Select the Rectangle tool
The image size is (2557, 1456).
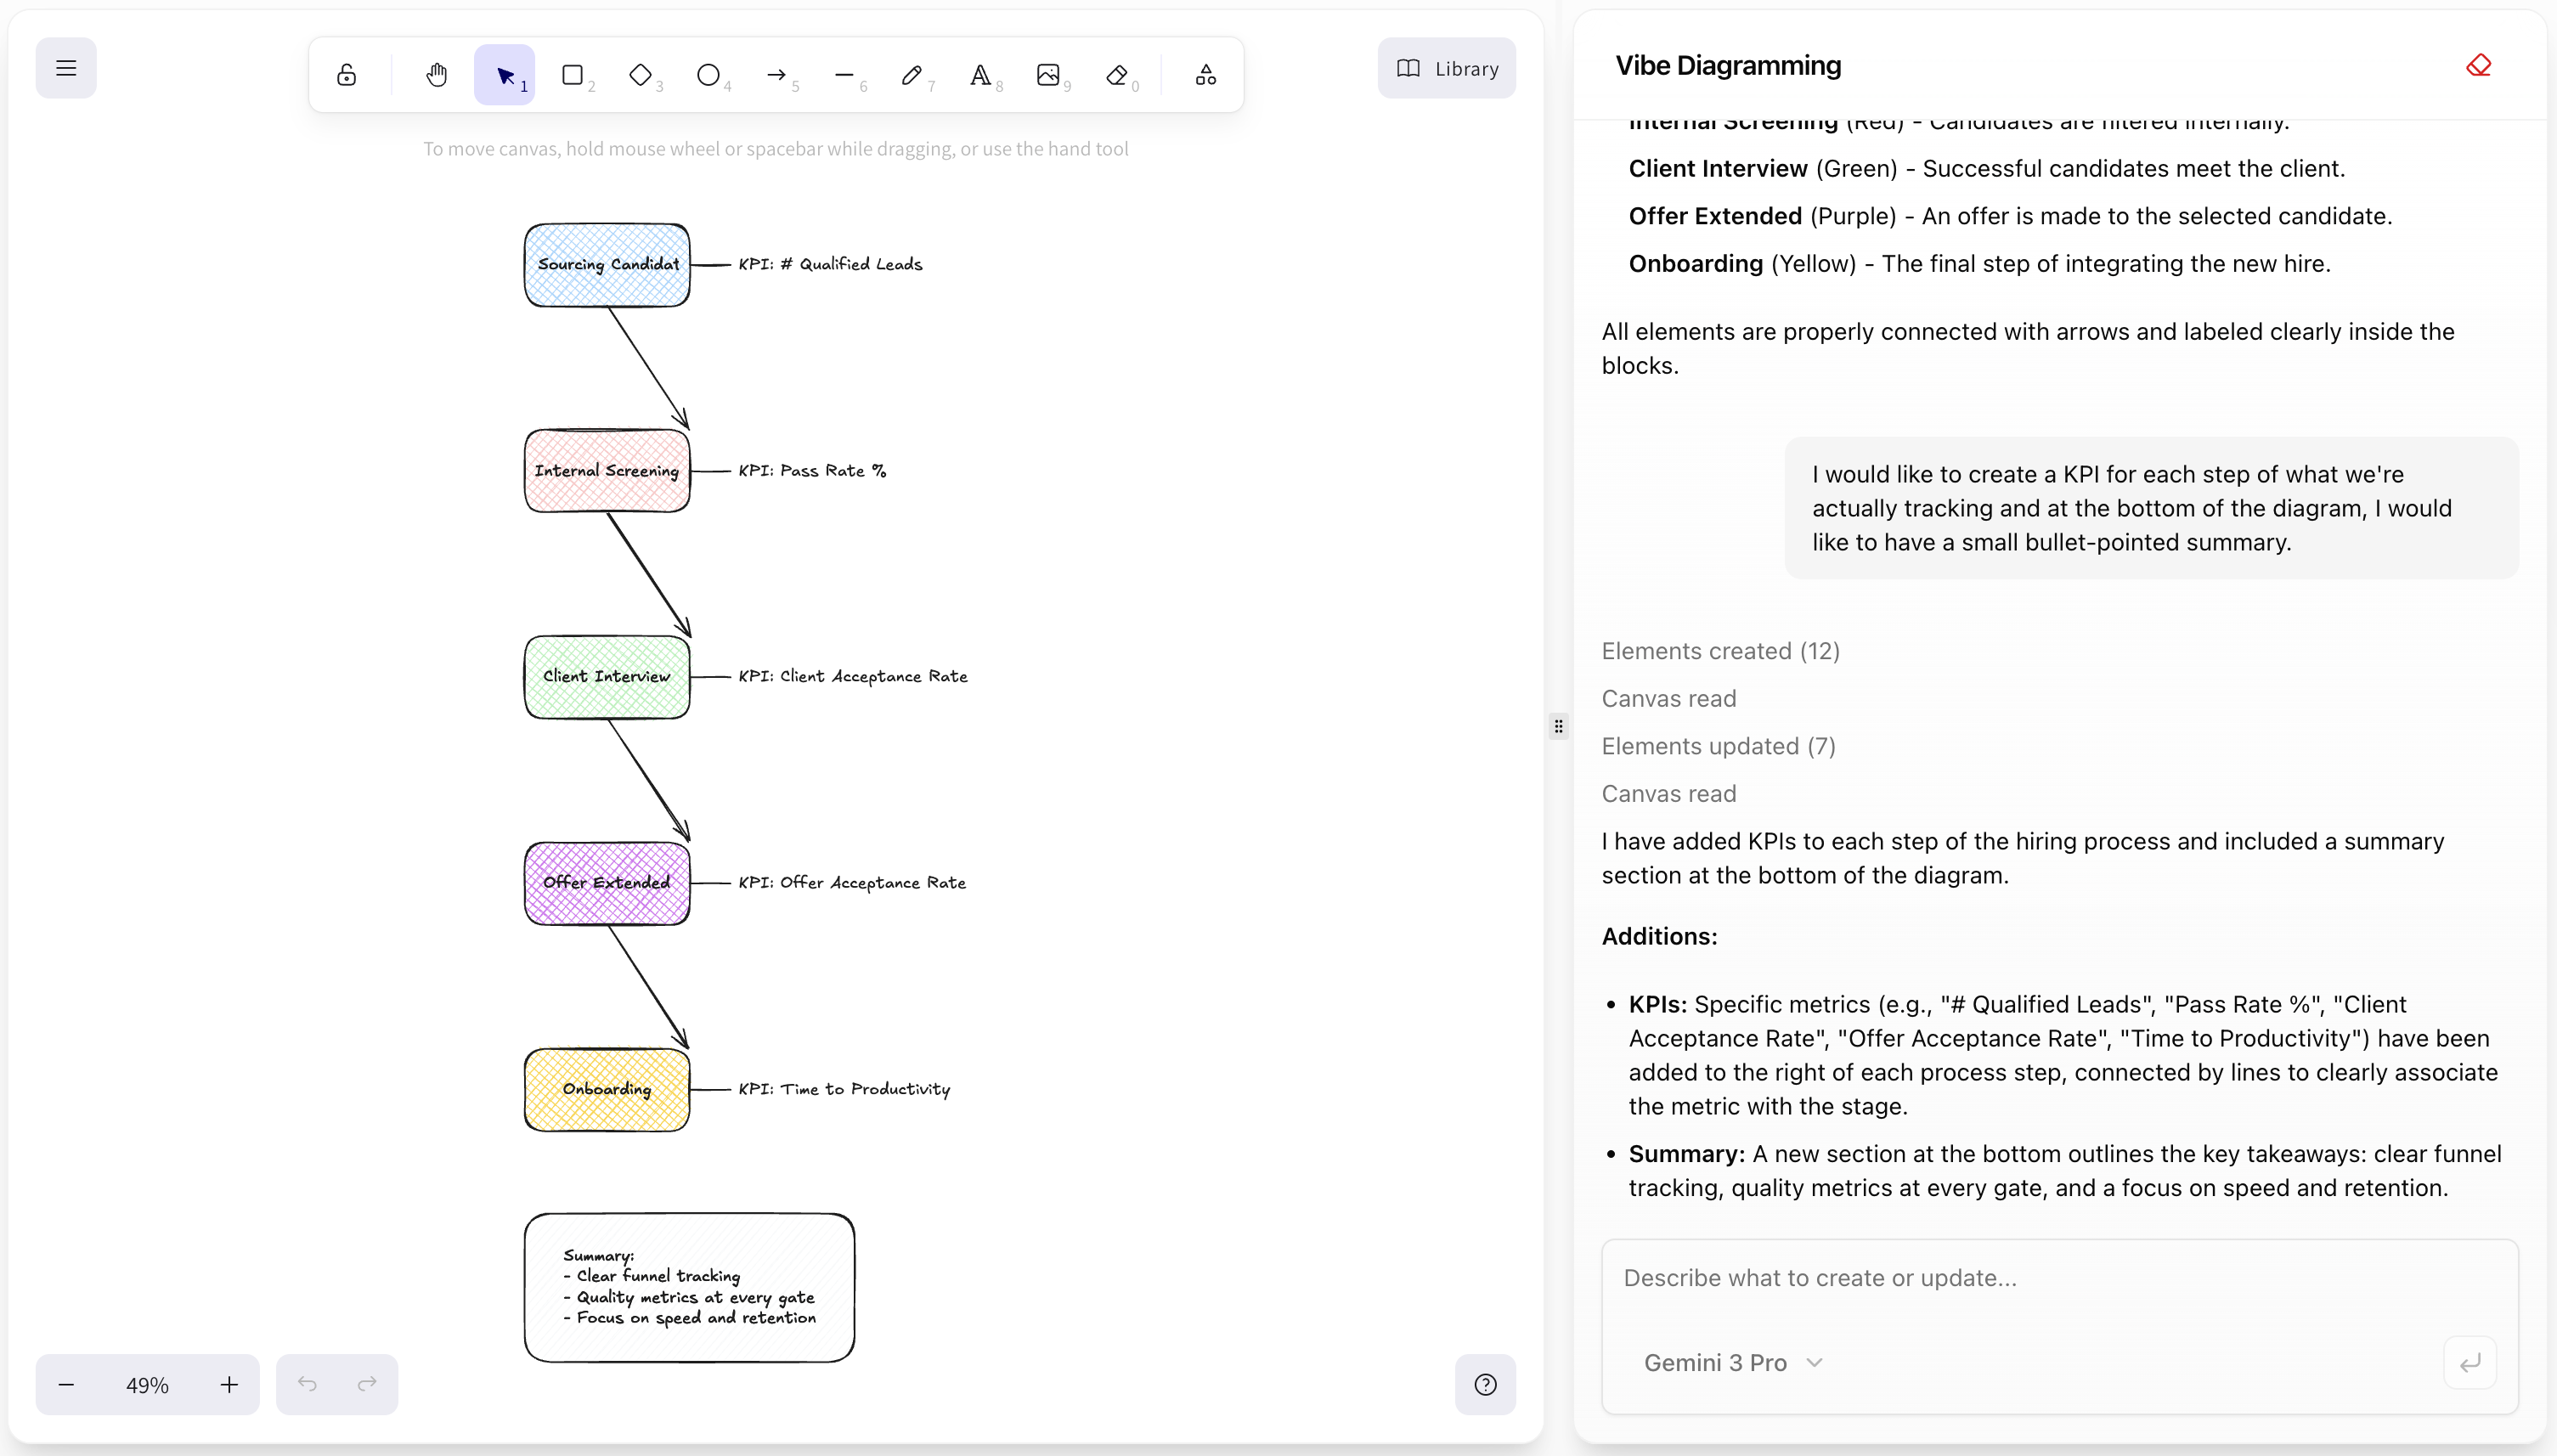coord(574,75)
